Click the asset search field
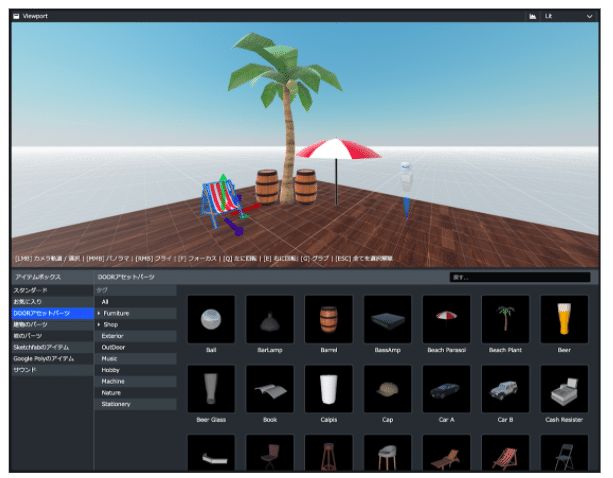Screen dimensions: 613x478 520,277
